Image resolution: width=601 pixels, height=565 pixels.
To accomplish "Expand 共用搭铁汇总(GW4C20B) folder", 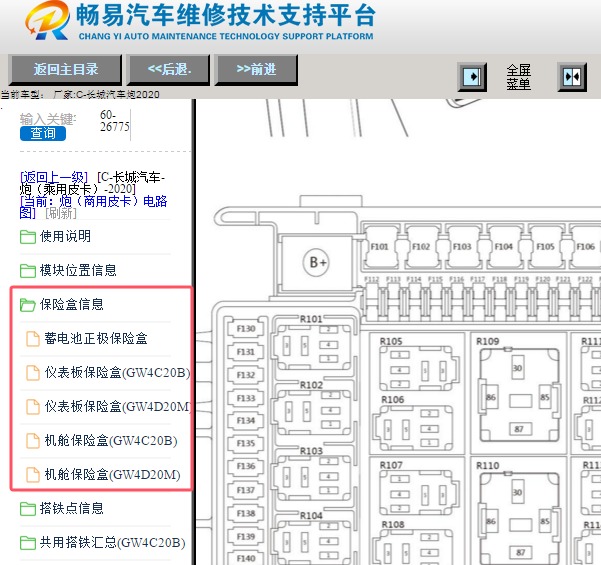I will (x=113, y=543).
